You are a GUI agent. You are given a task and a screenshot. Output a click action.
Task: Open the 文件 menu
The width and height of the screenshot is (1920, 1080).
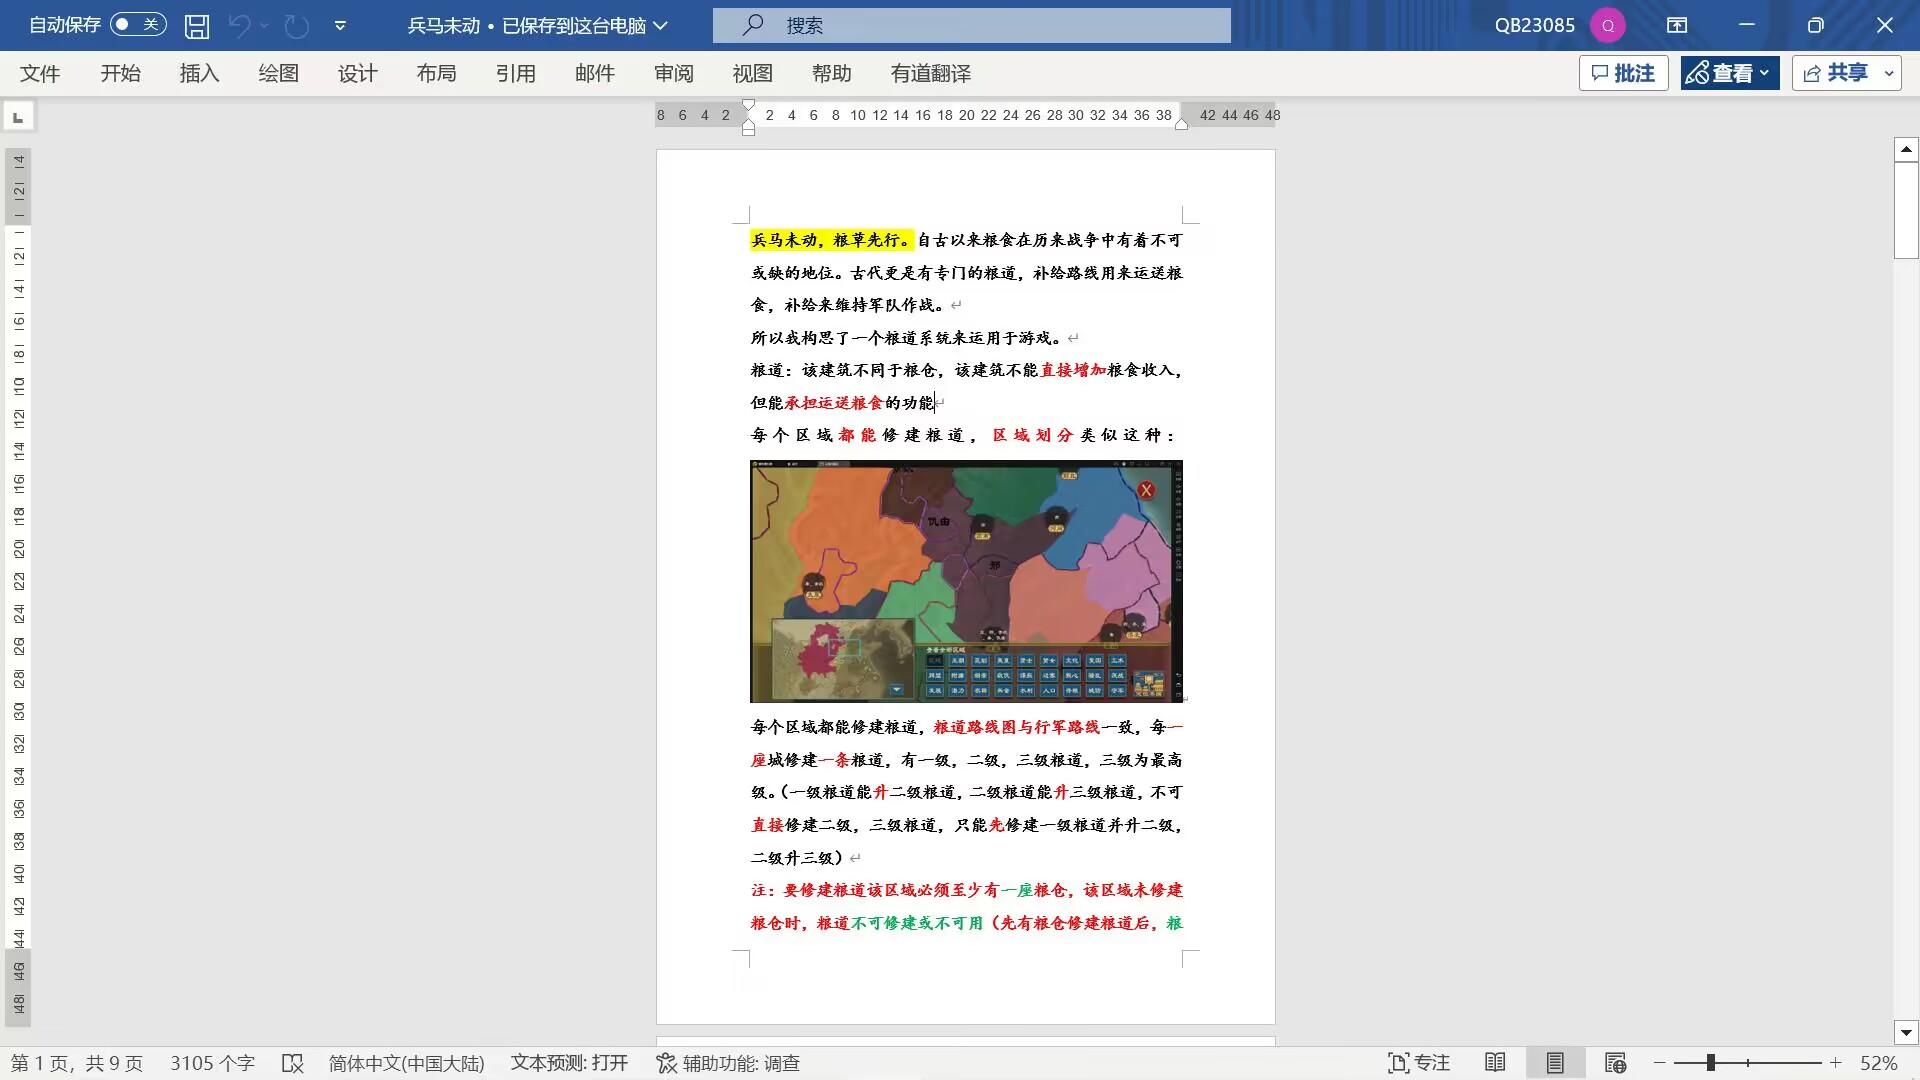click(40, 74)
